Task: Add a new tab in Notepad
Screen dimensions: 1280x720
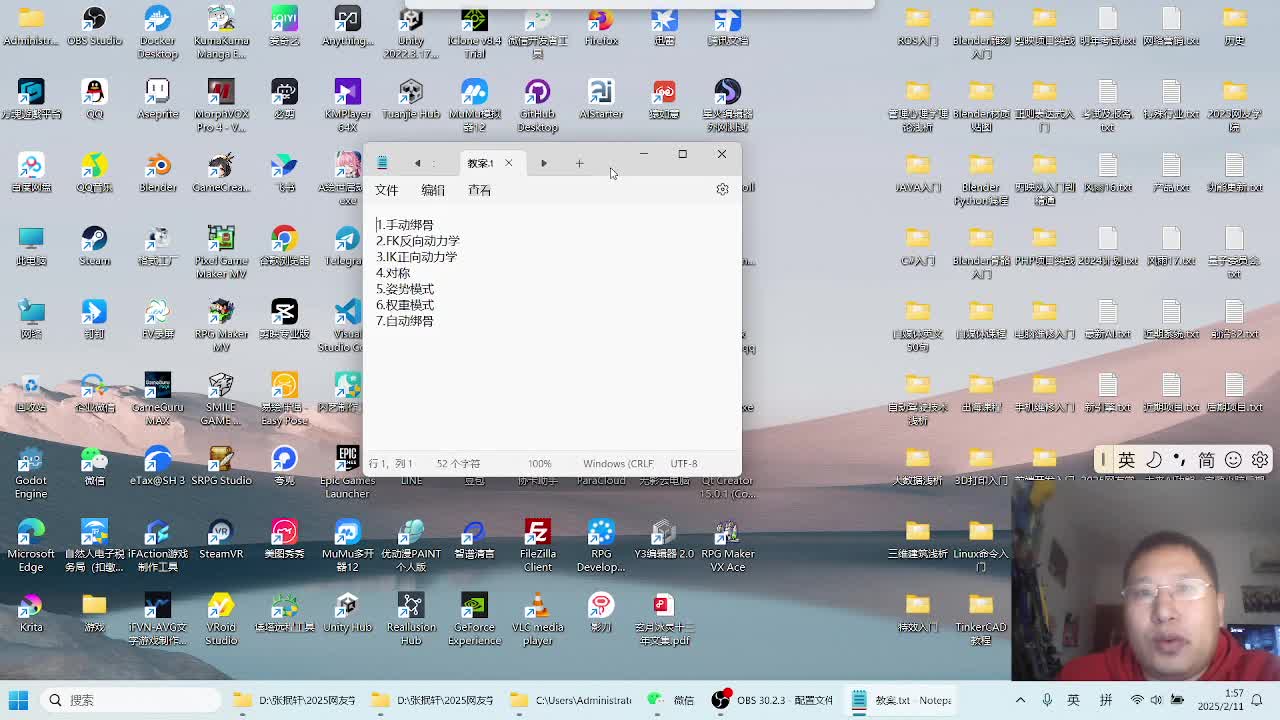Action: pos(579,163)
